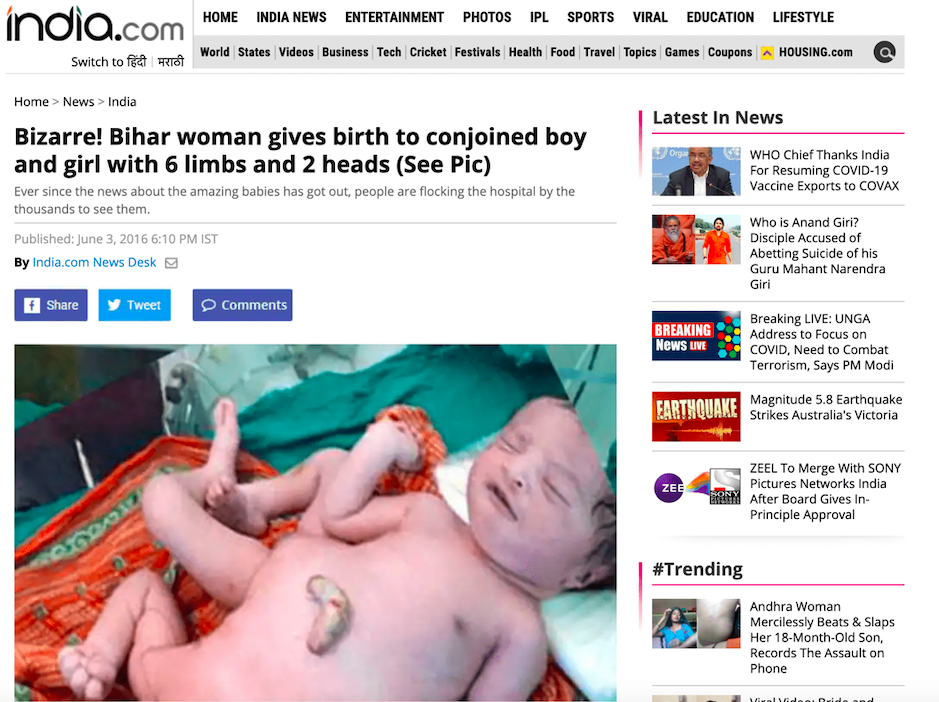Screen dimensions: 939x702
Task: Open WHO Chief Thanks India thumbnail
Action: pyautogui.click(x=696, y=171)
